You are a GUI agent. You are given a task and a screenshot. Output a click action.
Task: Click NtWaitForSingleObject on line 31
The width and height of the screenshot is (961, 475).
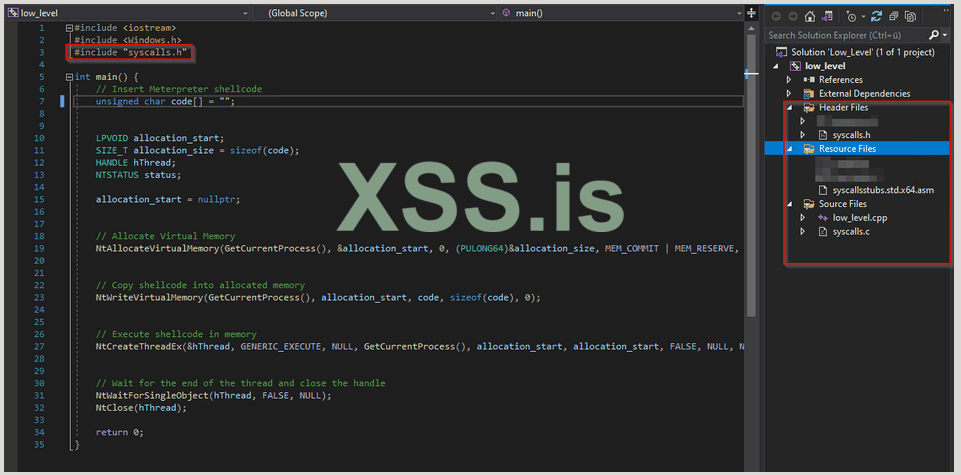pyautogui.click(x=152, y=395)
